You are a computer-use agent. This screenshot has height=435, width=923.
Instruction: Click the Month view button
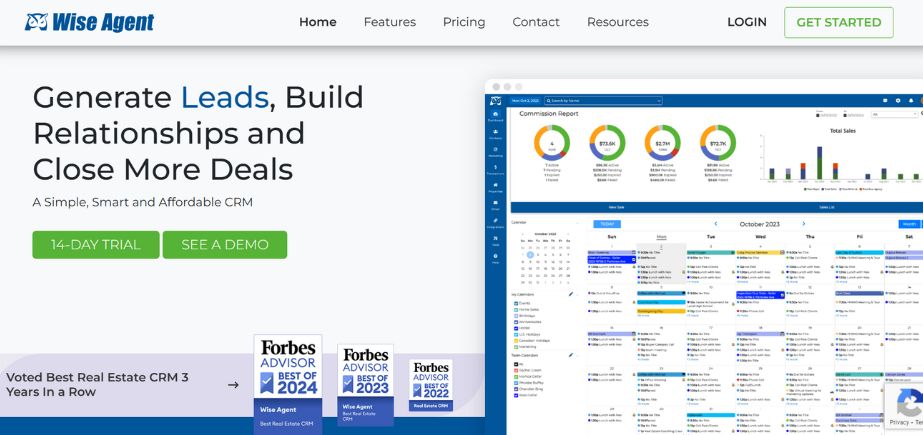click(909, 224)
